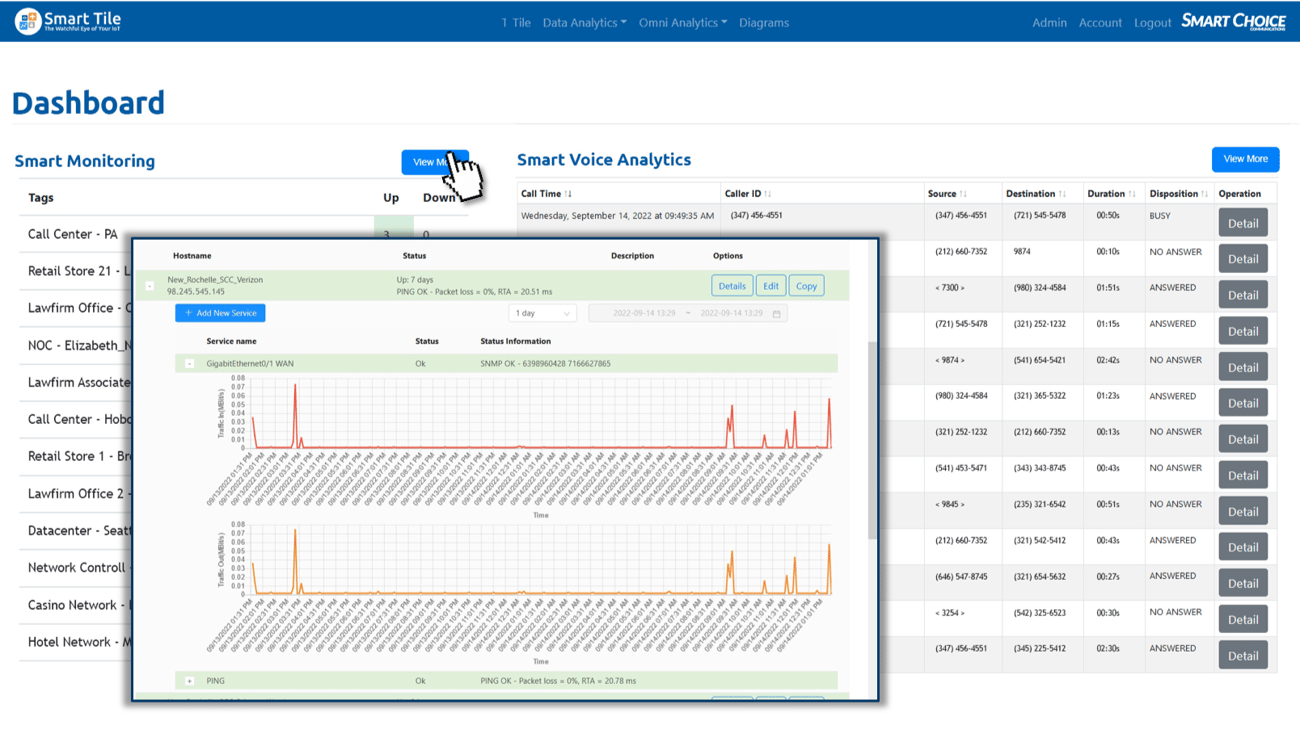Click Add New Service button
1300x738 pixels.
[220, 313]
